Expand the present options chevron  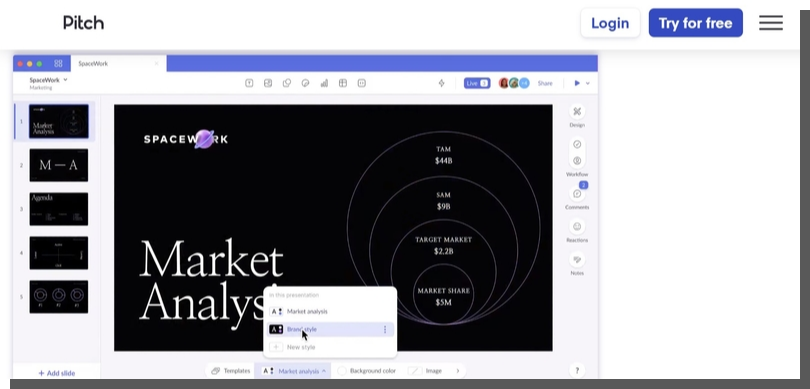(x=587, y=84)
